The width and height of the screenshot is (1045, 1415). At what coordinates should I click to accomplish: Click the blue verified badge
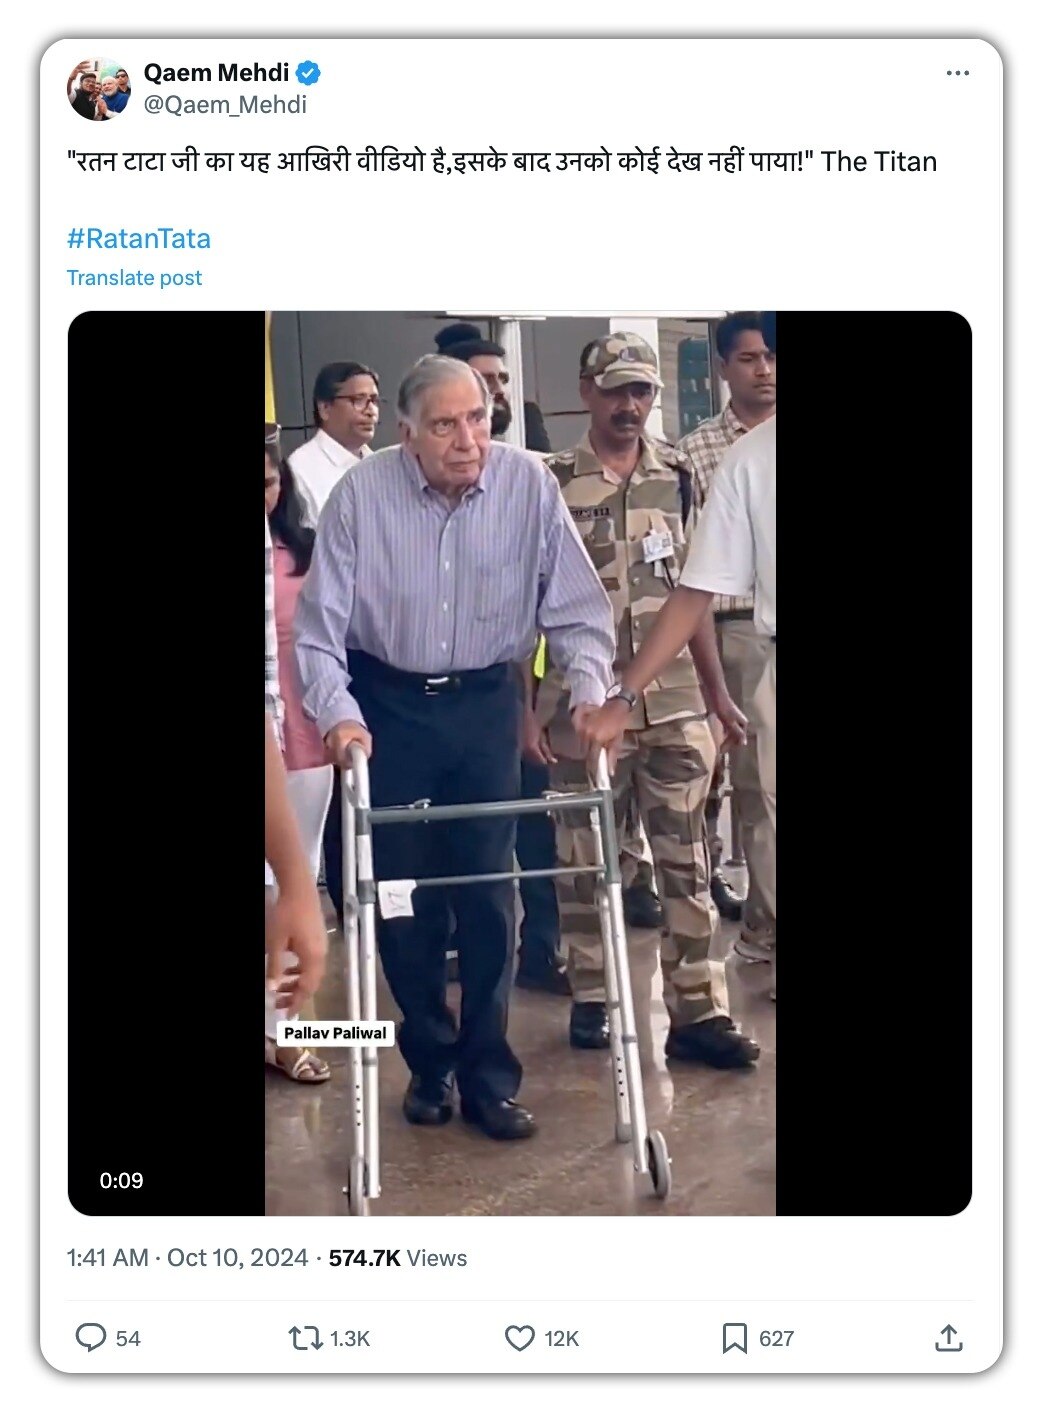pyautogui.click(x=308, y=73)
